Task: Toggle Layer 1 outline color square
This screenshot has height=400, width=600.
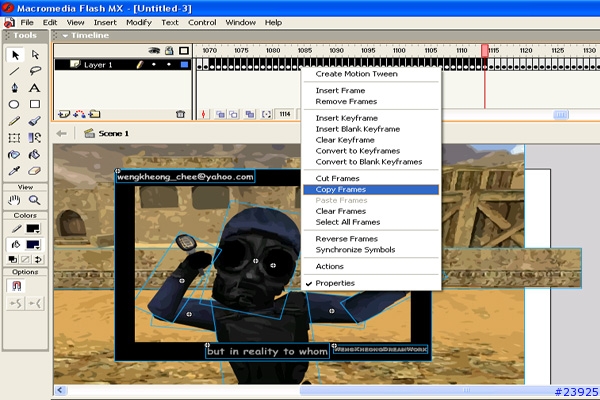Action: coord(184,65)
